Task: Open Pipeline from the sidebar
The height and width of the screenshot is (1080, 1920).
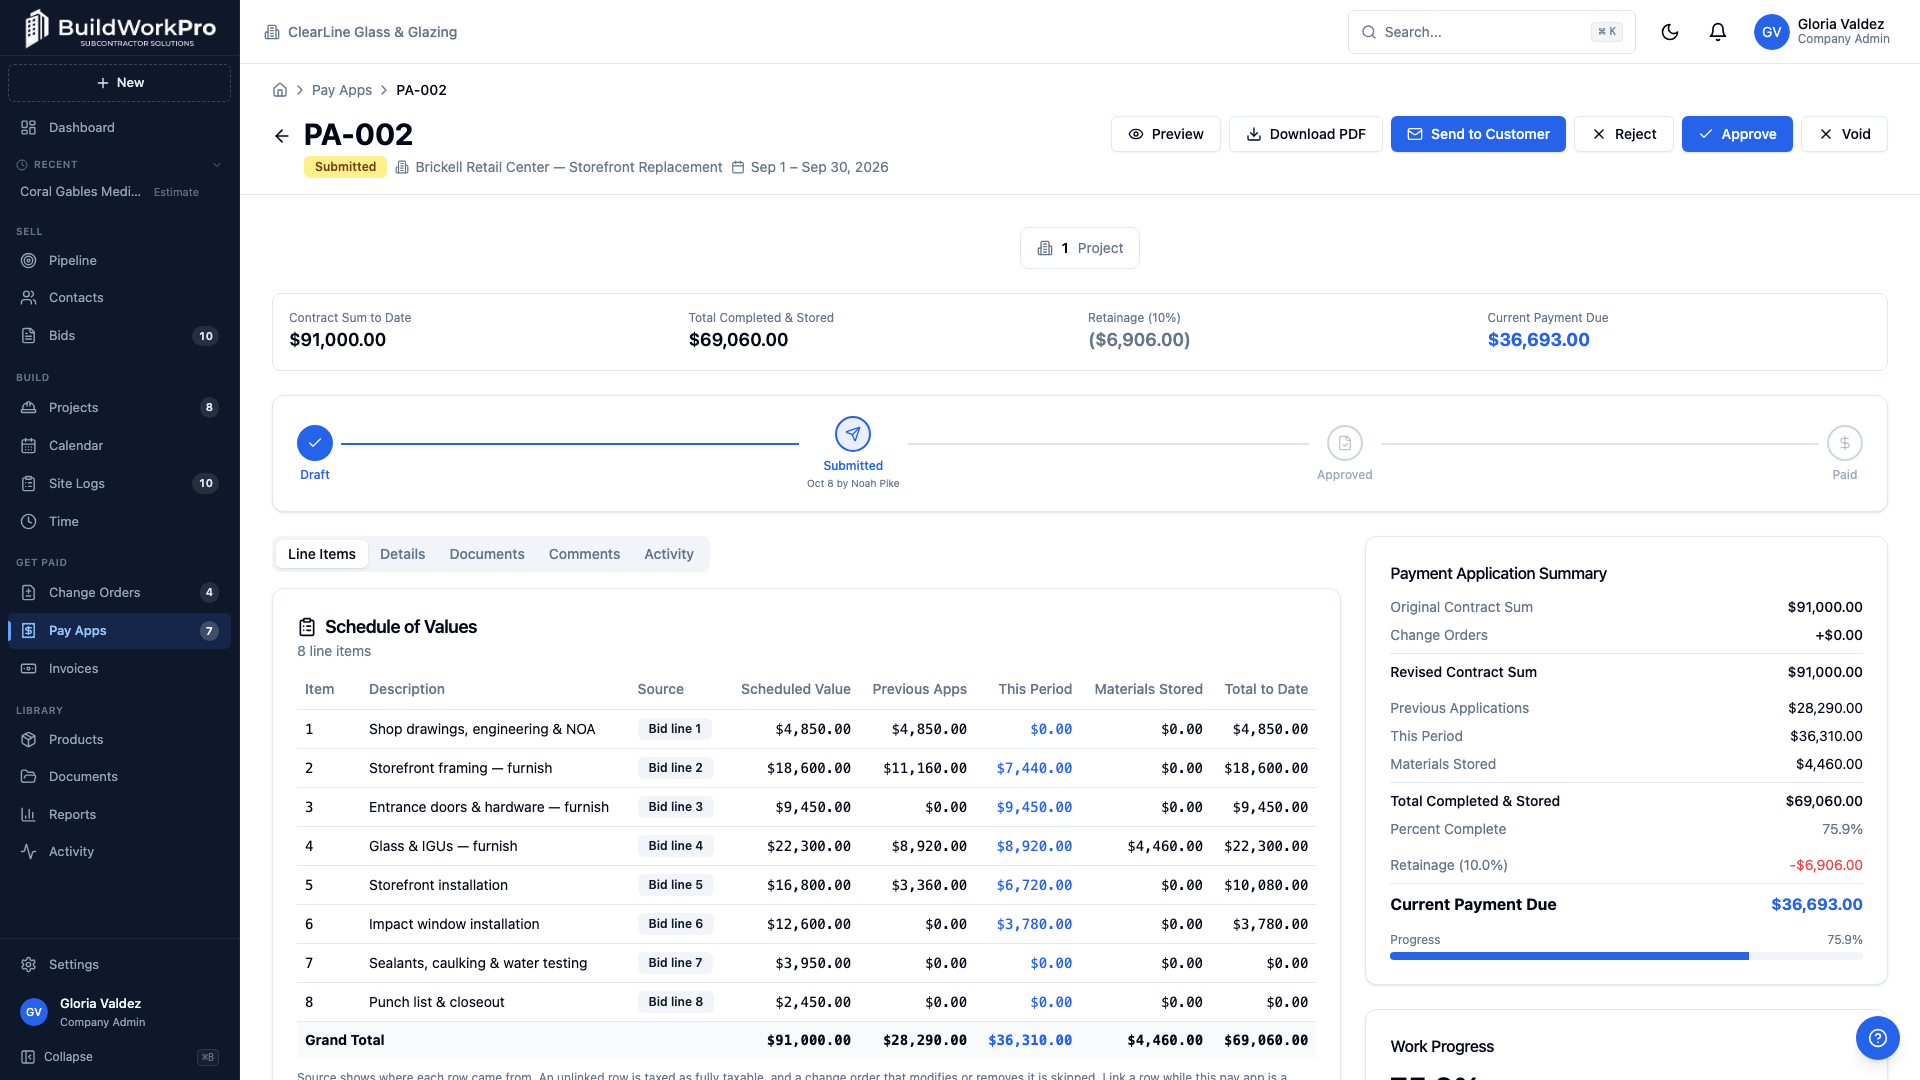Action: coord(119,261)
